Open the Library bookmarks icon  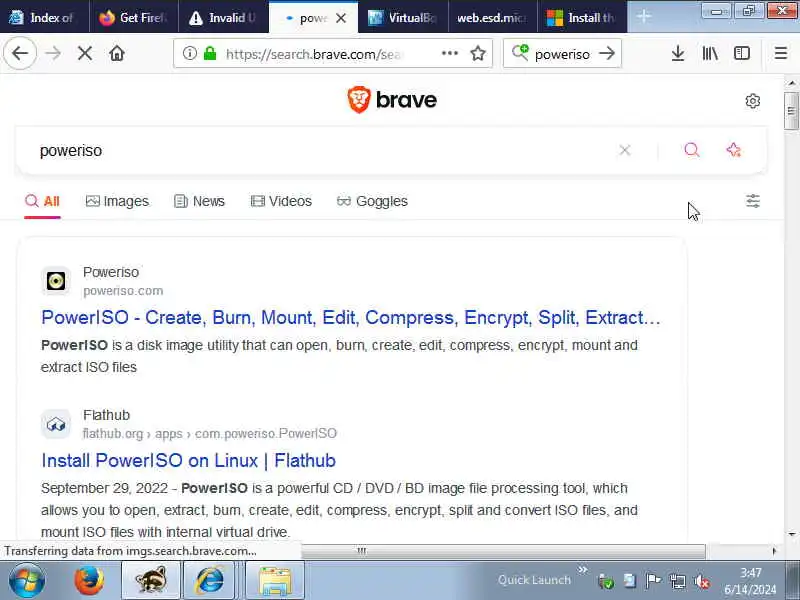tap(710, 53)
